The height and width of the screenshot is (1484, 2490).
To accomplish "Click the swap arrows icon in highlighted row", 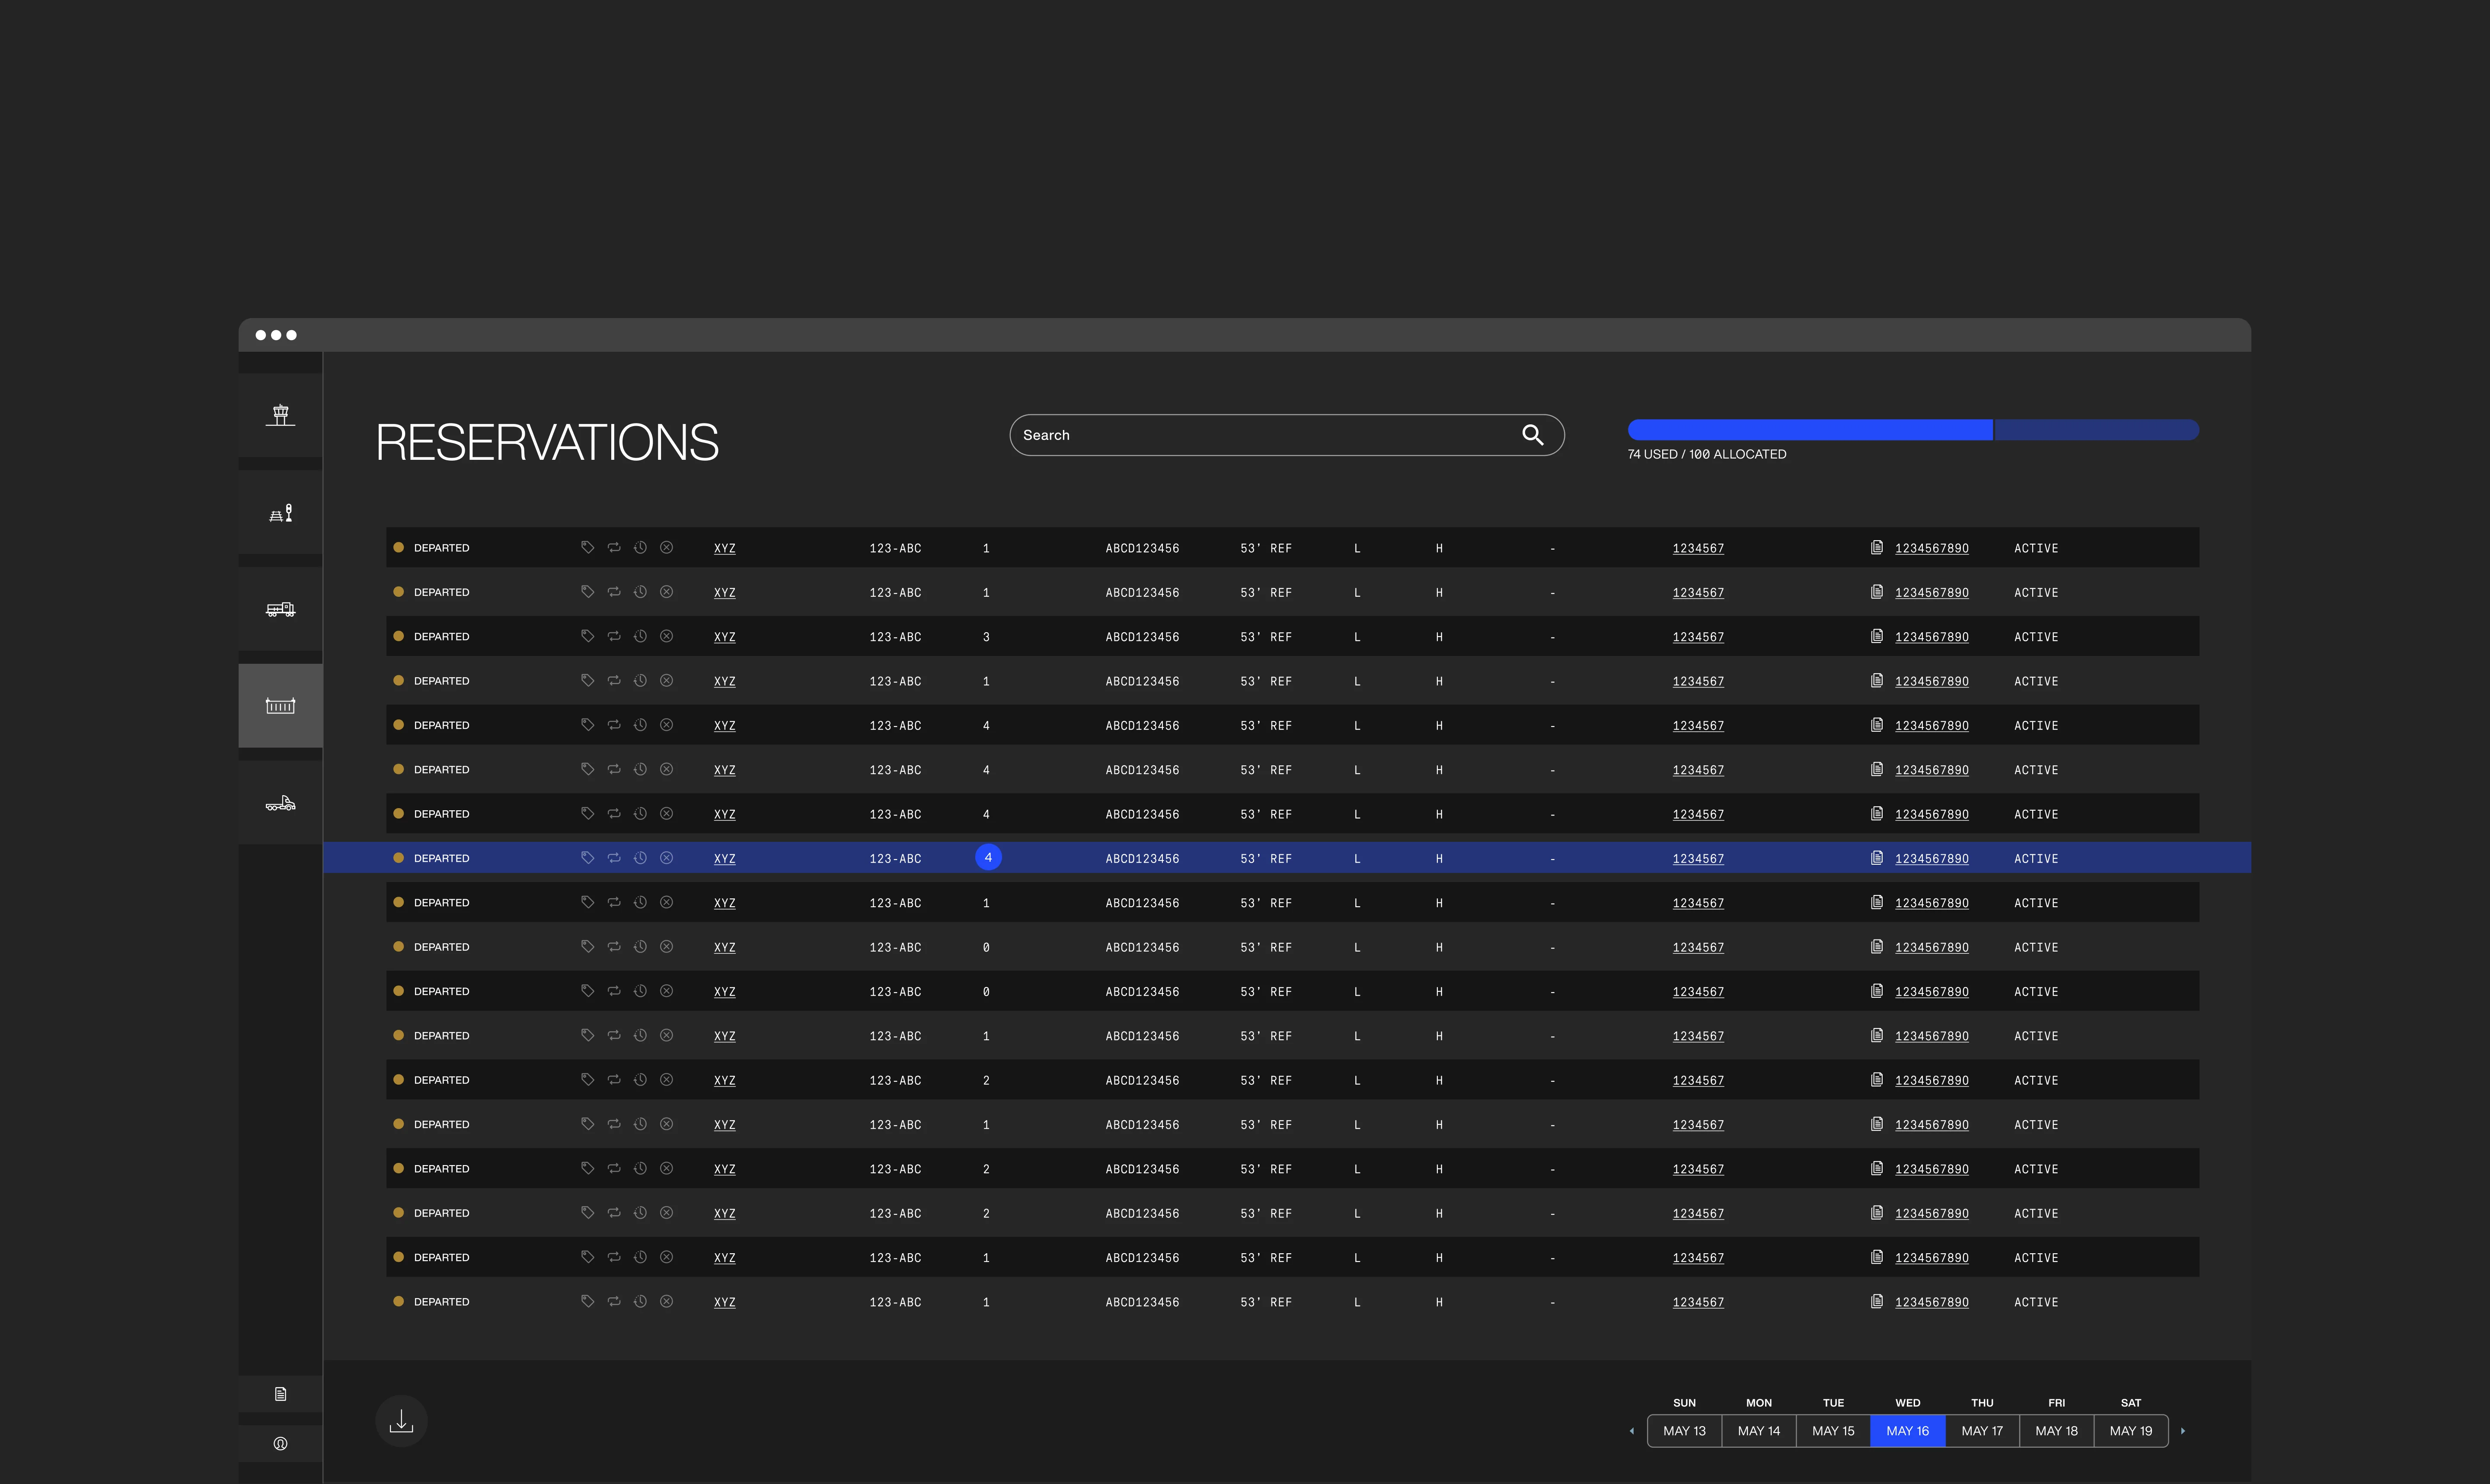I will tap(614, 858).
